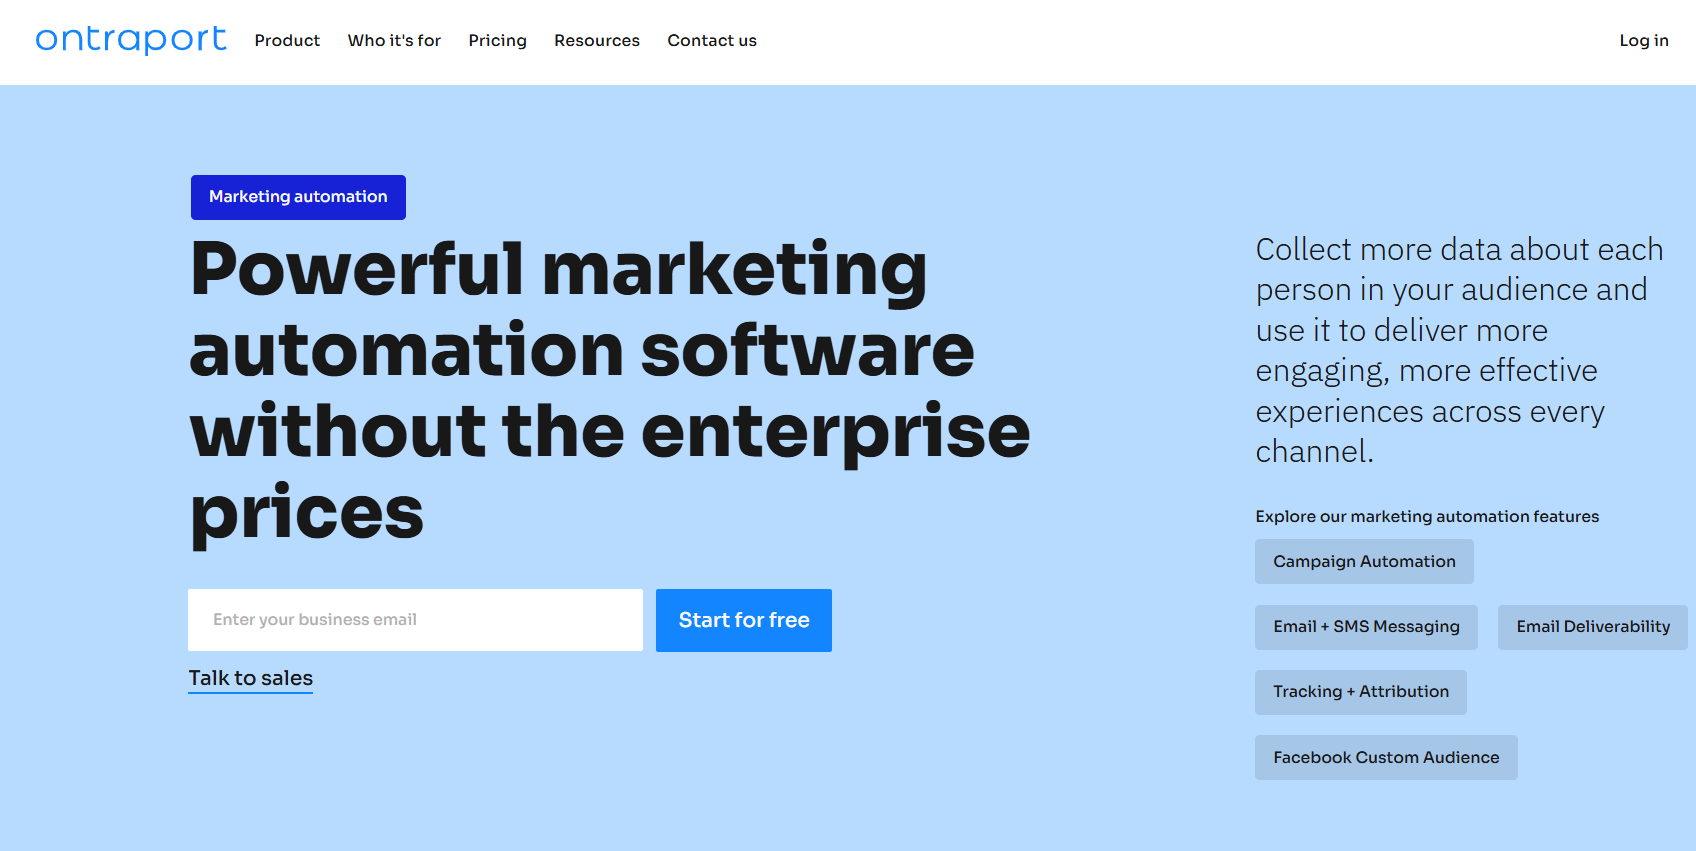Open the Talk to sales link
Viewport: 1696px width, 851px height.
point(250,678)
